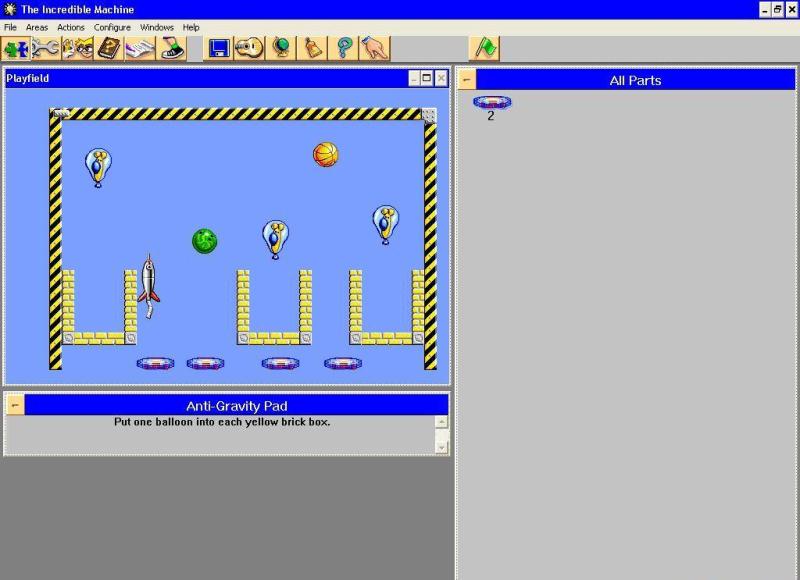The height and width of the screenshot is (580, 800).
Task: Click the wrench toolbar icon
Action: coord(47,48)
